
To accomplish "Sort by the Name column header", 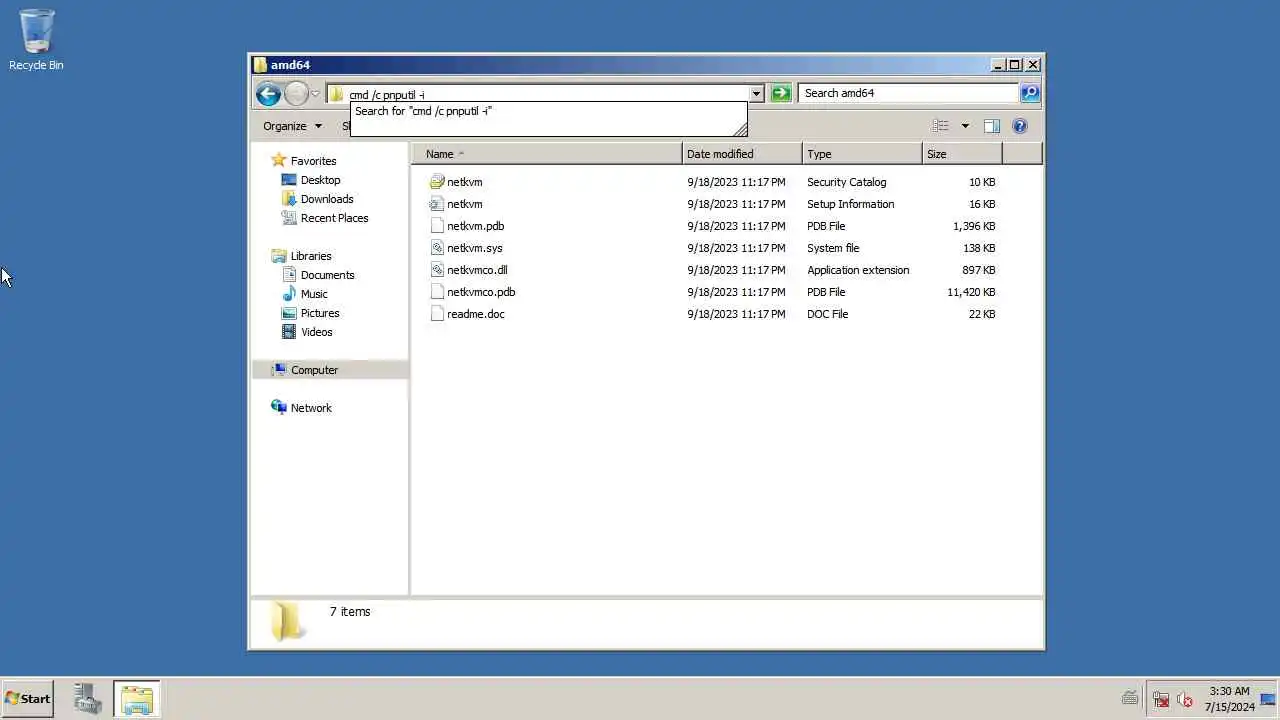I will 546,154.
